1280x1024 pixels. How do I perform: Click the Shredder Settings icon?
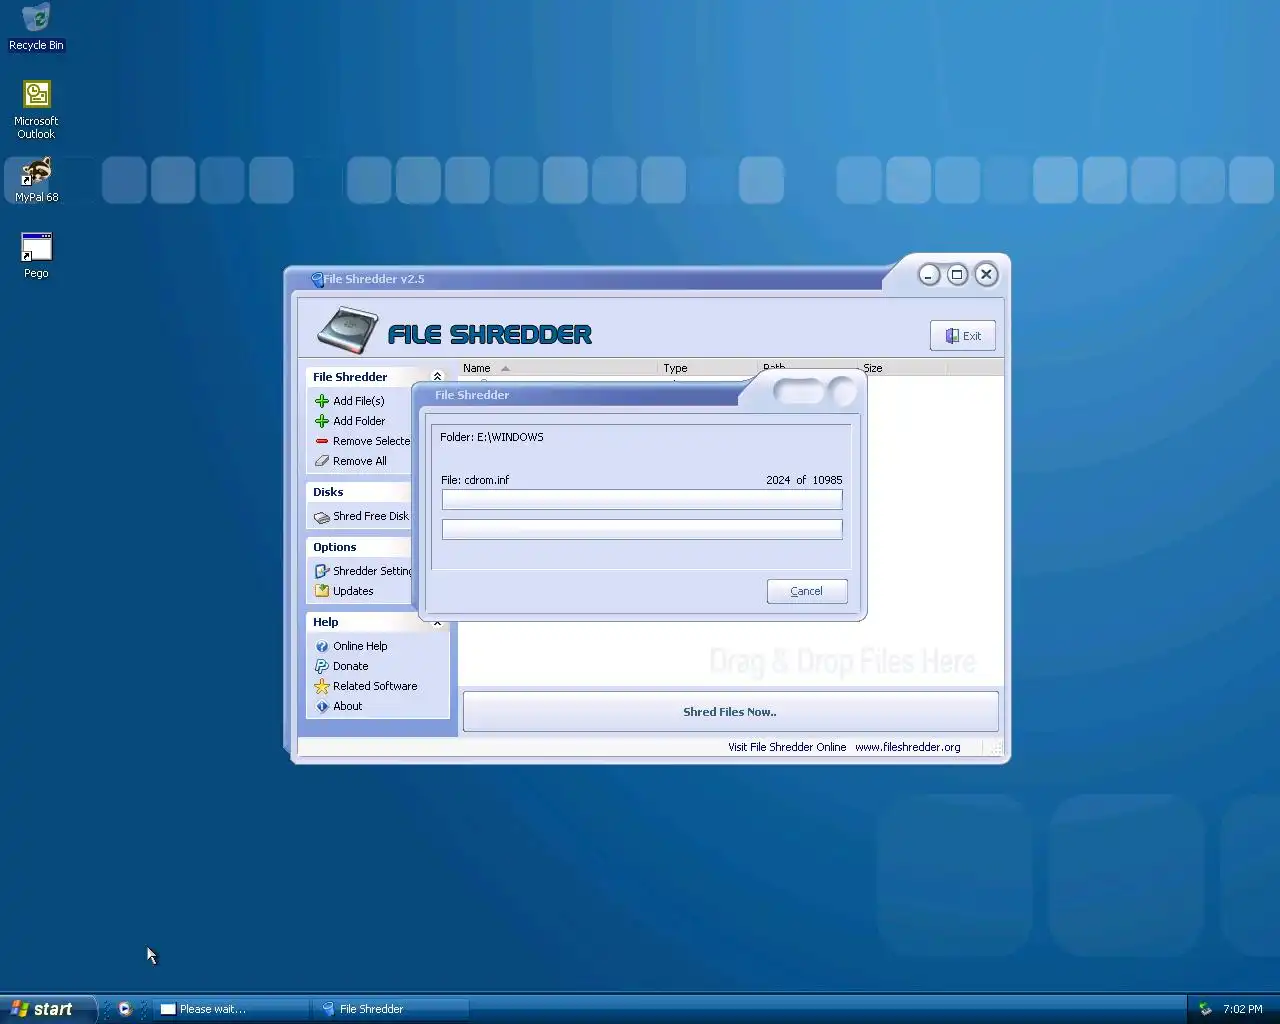click(x=322, y=571)
